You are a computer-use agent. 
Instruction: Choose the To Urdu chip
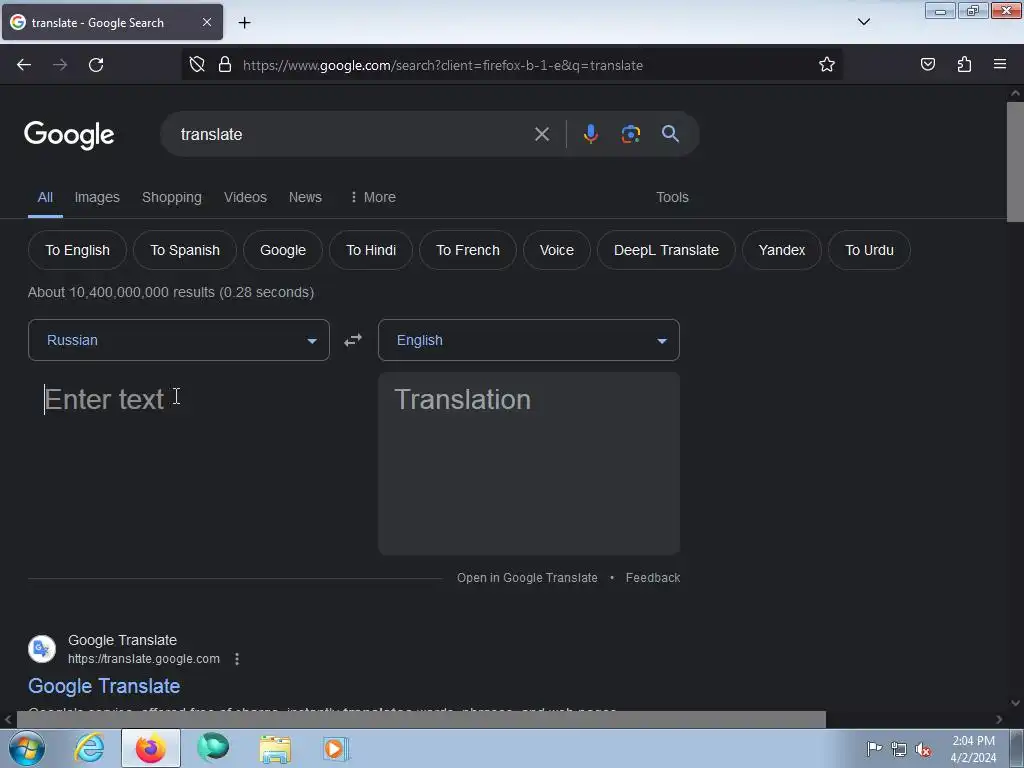click(869, 250)
